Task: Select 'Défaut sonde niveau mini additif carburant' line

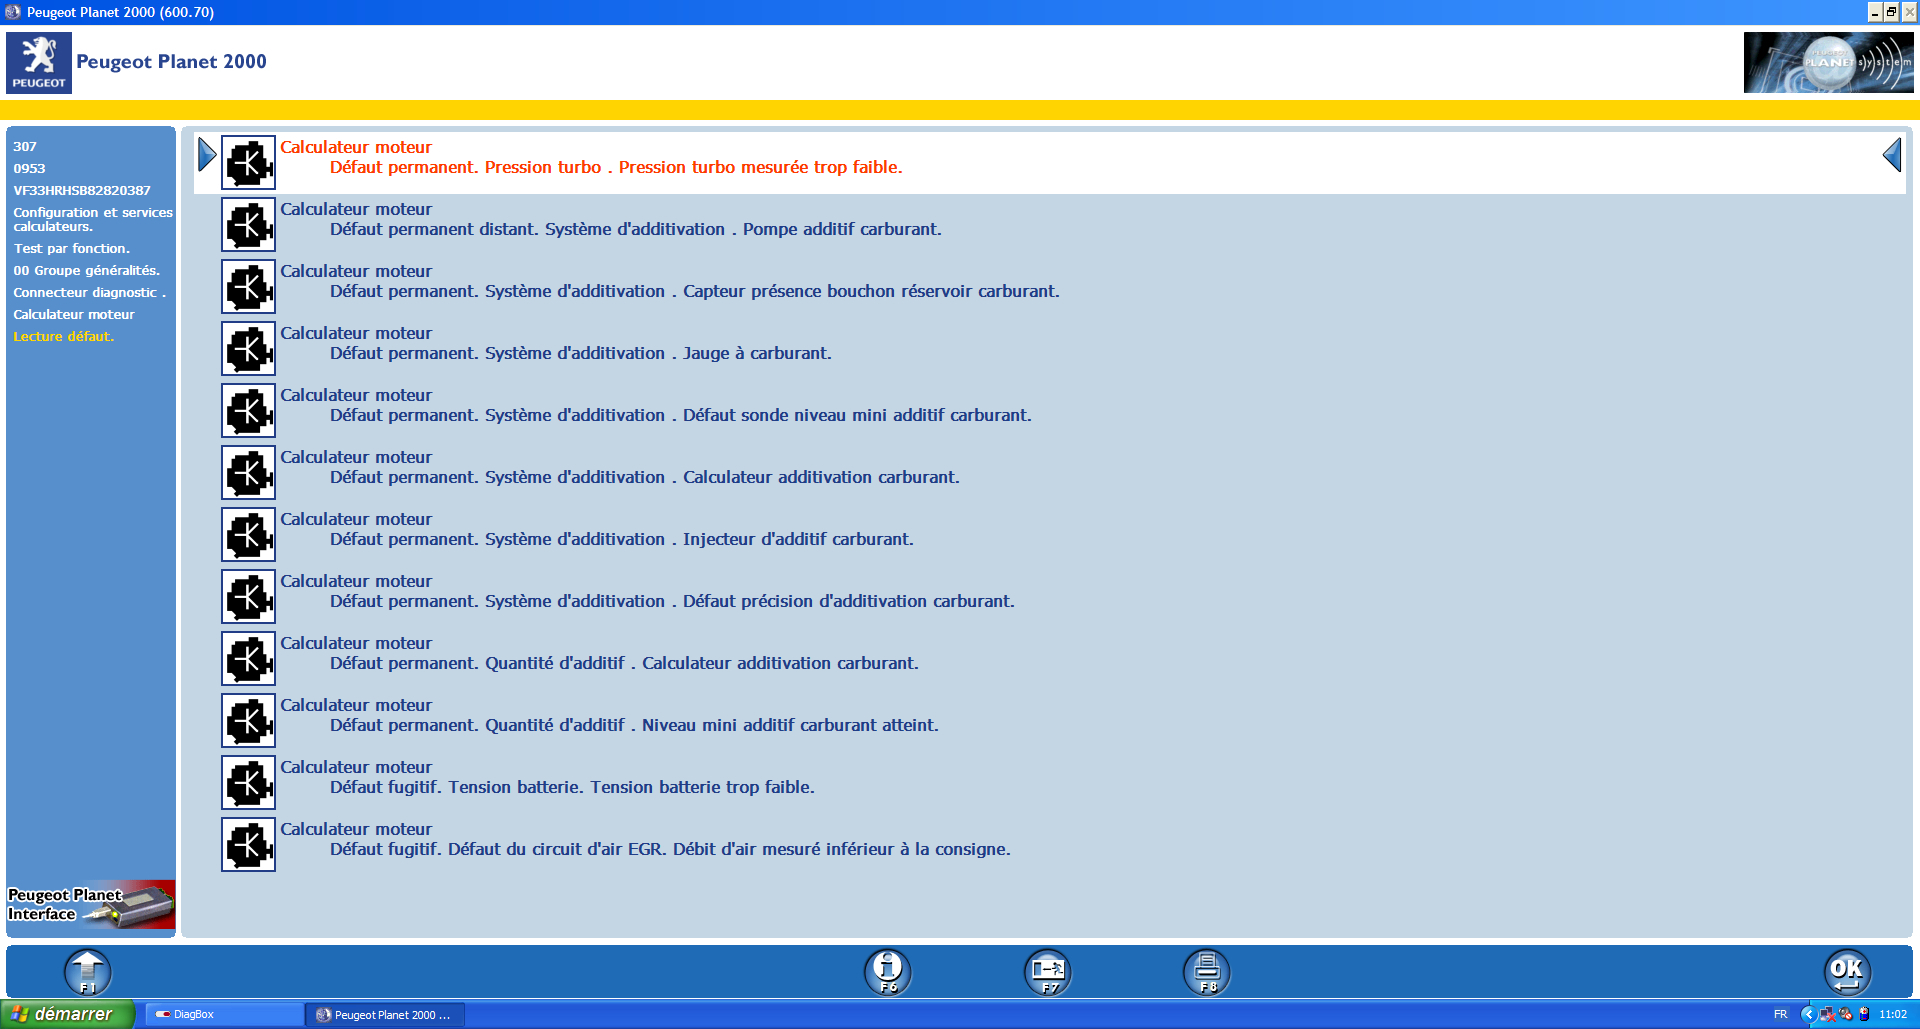Action: point(681,416)
